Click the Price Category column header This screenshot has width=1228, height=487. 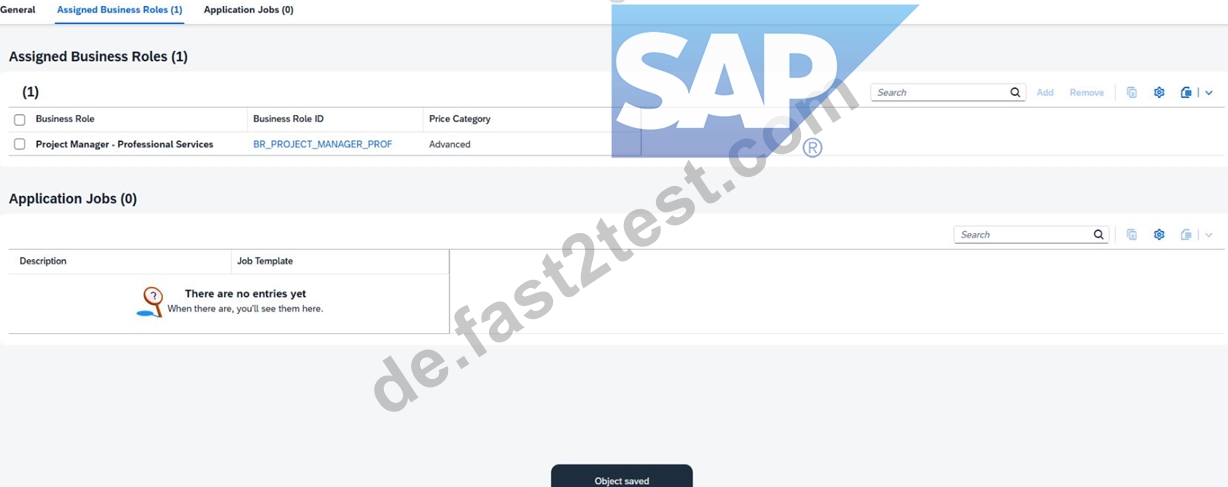click(460, 119)
